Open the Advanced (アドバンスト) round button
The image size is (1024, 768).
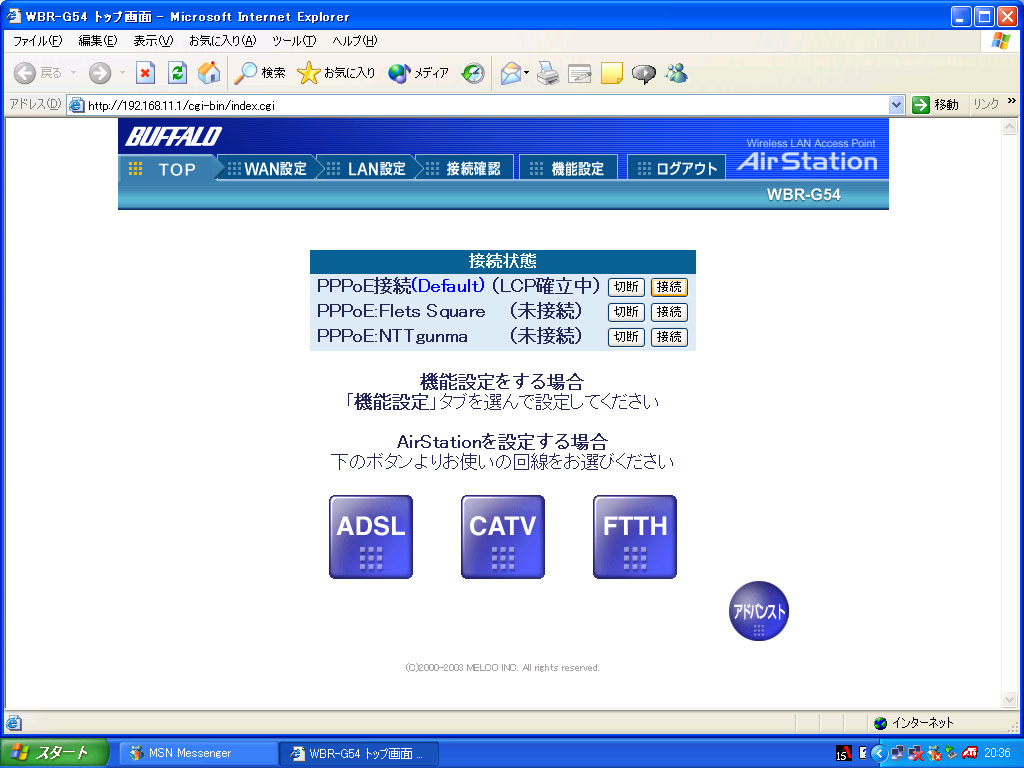tap(759, 611)
